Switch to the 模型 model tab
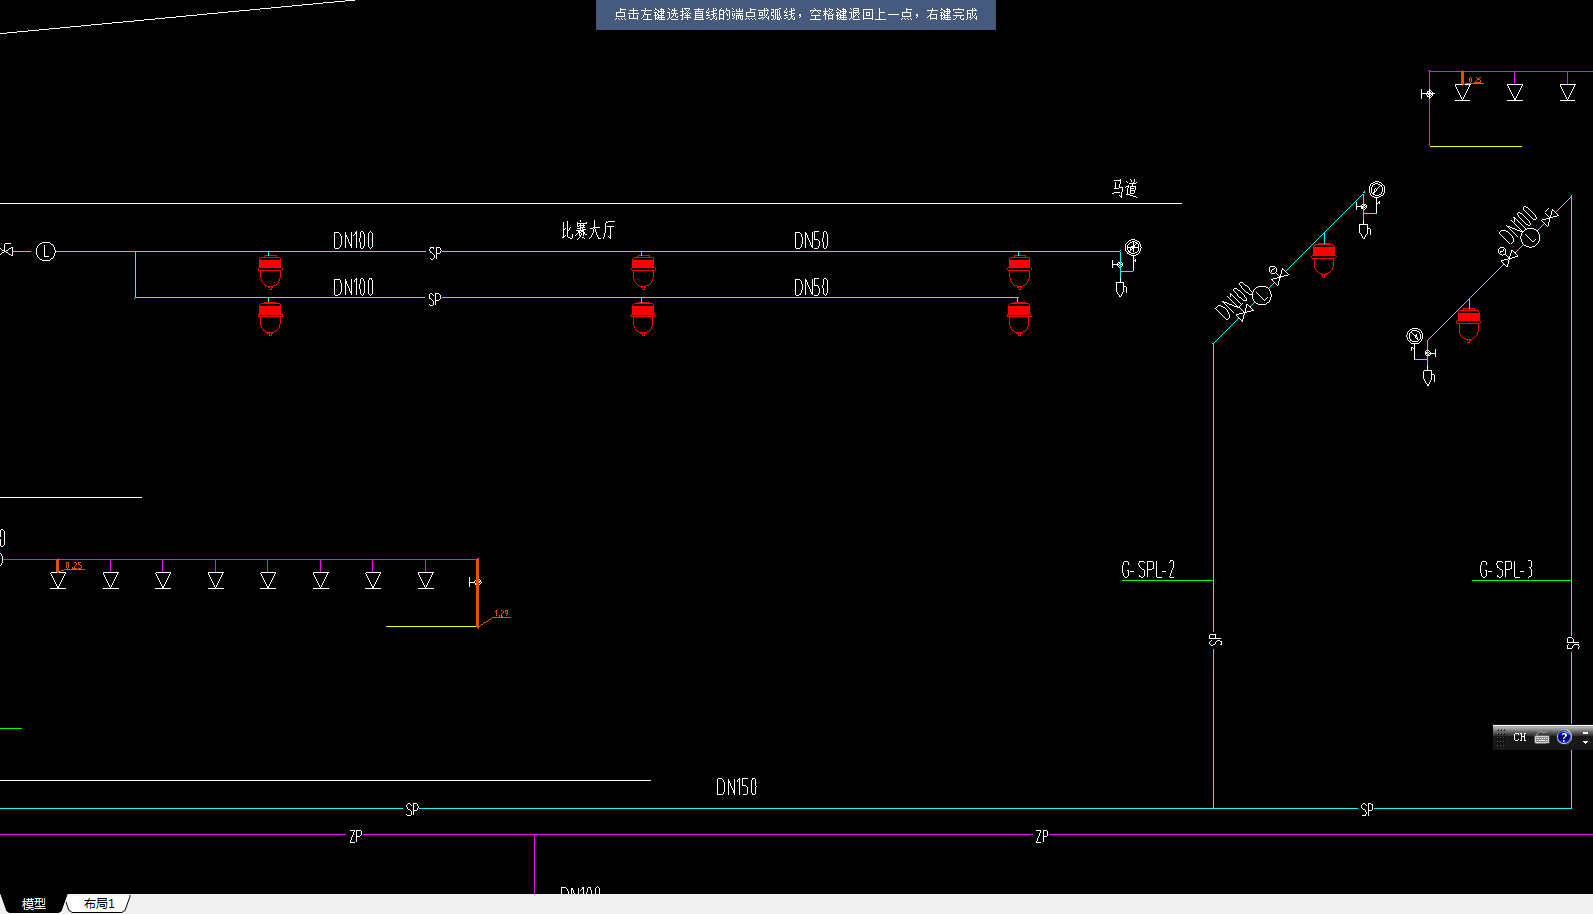 33,903
